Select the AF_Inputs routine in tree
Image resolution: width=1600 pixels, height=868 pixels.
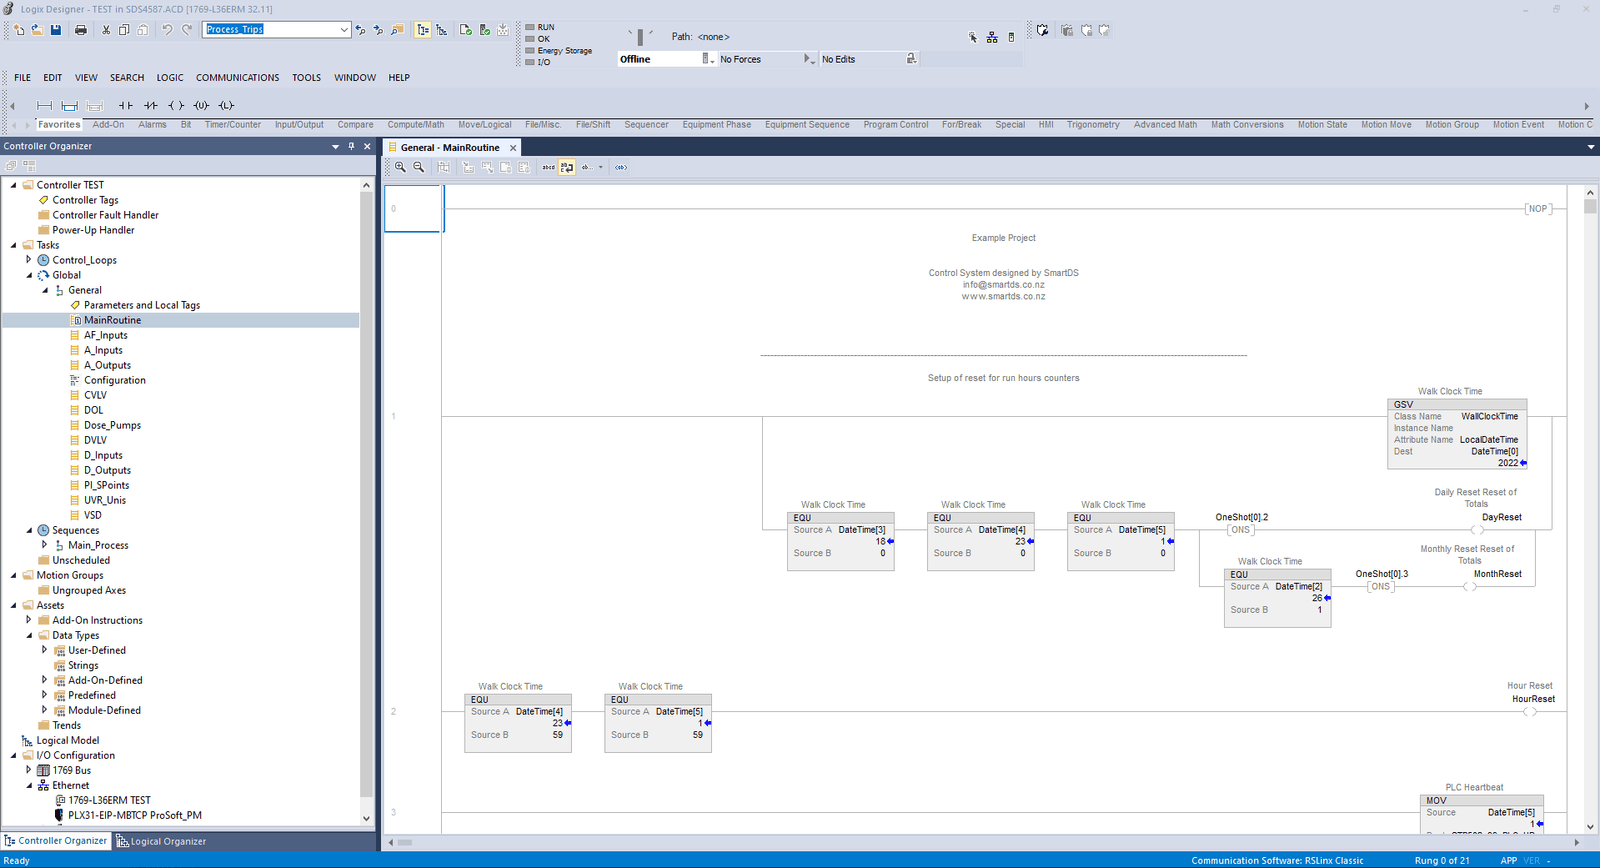coord(105,335)
